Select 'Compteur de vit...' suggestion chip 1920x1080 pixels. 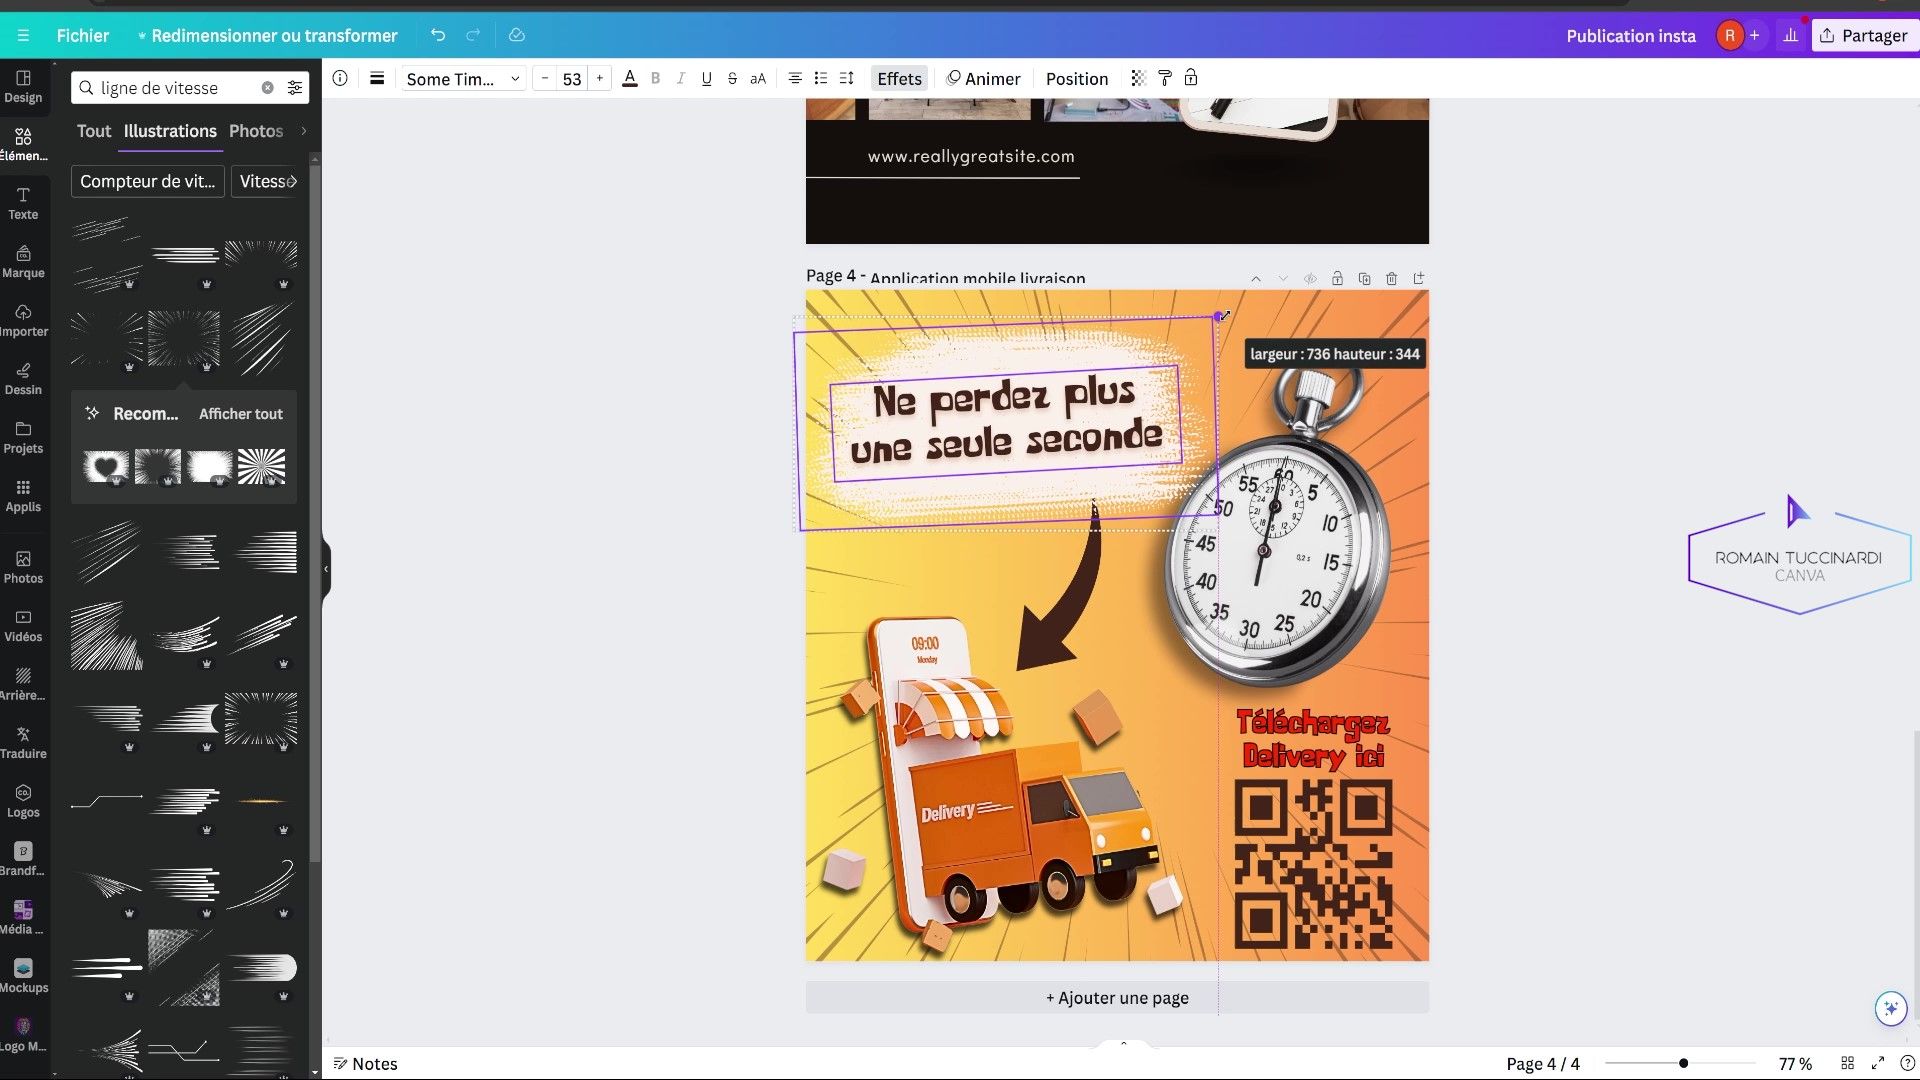pyautogui.click(x=148, y=181)
